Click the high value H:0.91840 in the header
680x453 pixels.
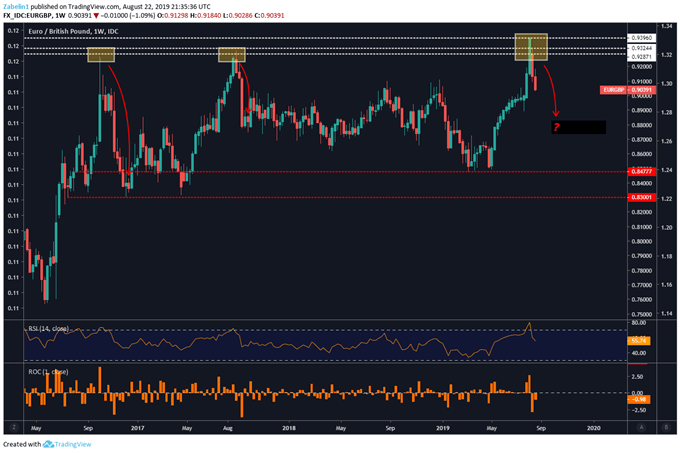click(x=206, y=15)
